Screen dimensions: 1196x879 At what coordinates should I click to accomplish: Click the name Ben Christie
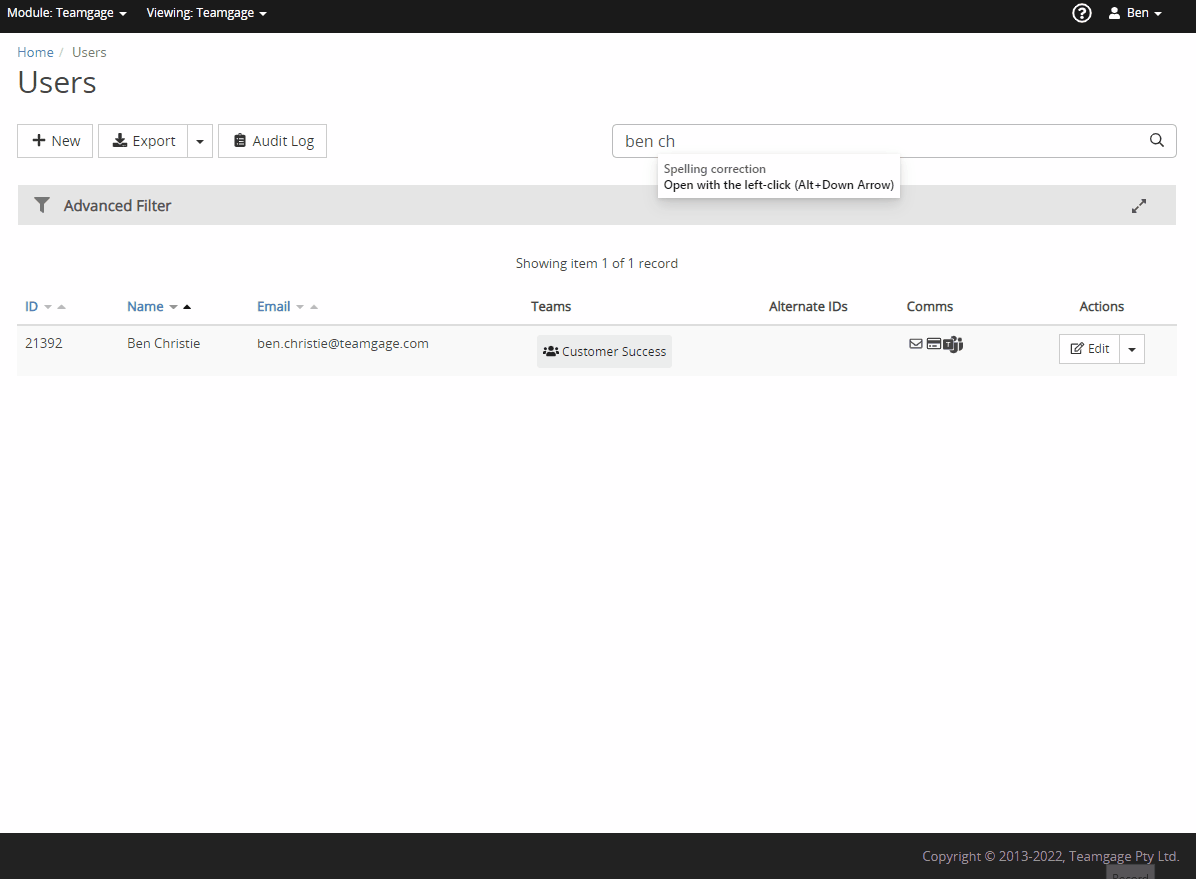coord(163,343)
